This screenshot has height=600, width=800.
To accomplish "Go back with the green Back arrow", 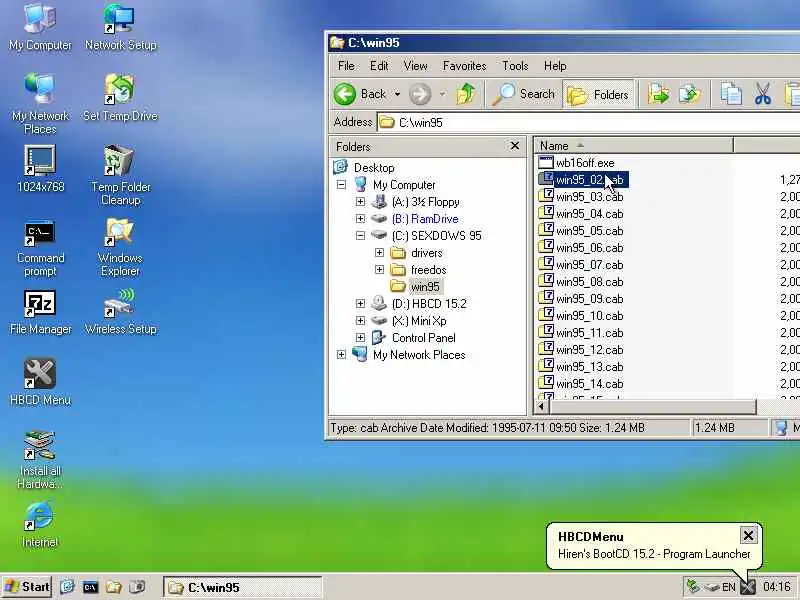I will [x=345, y=94].
